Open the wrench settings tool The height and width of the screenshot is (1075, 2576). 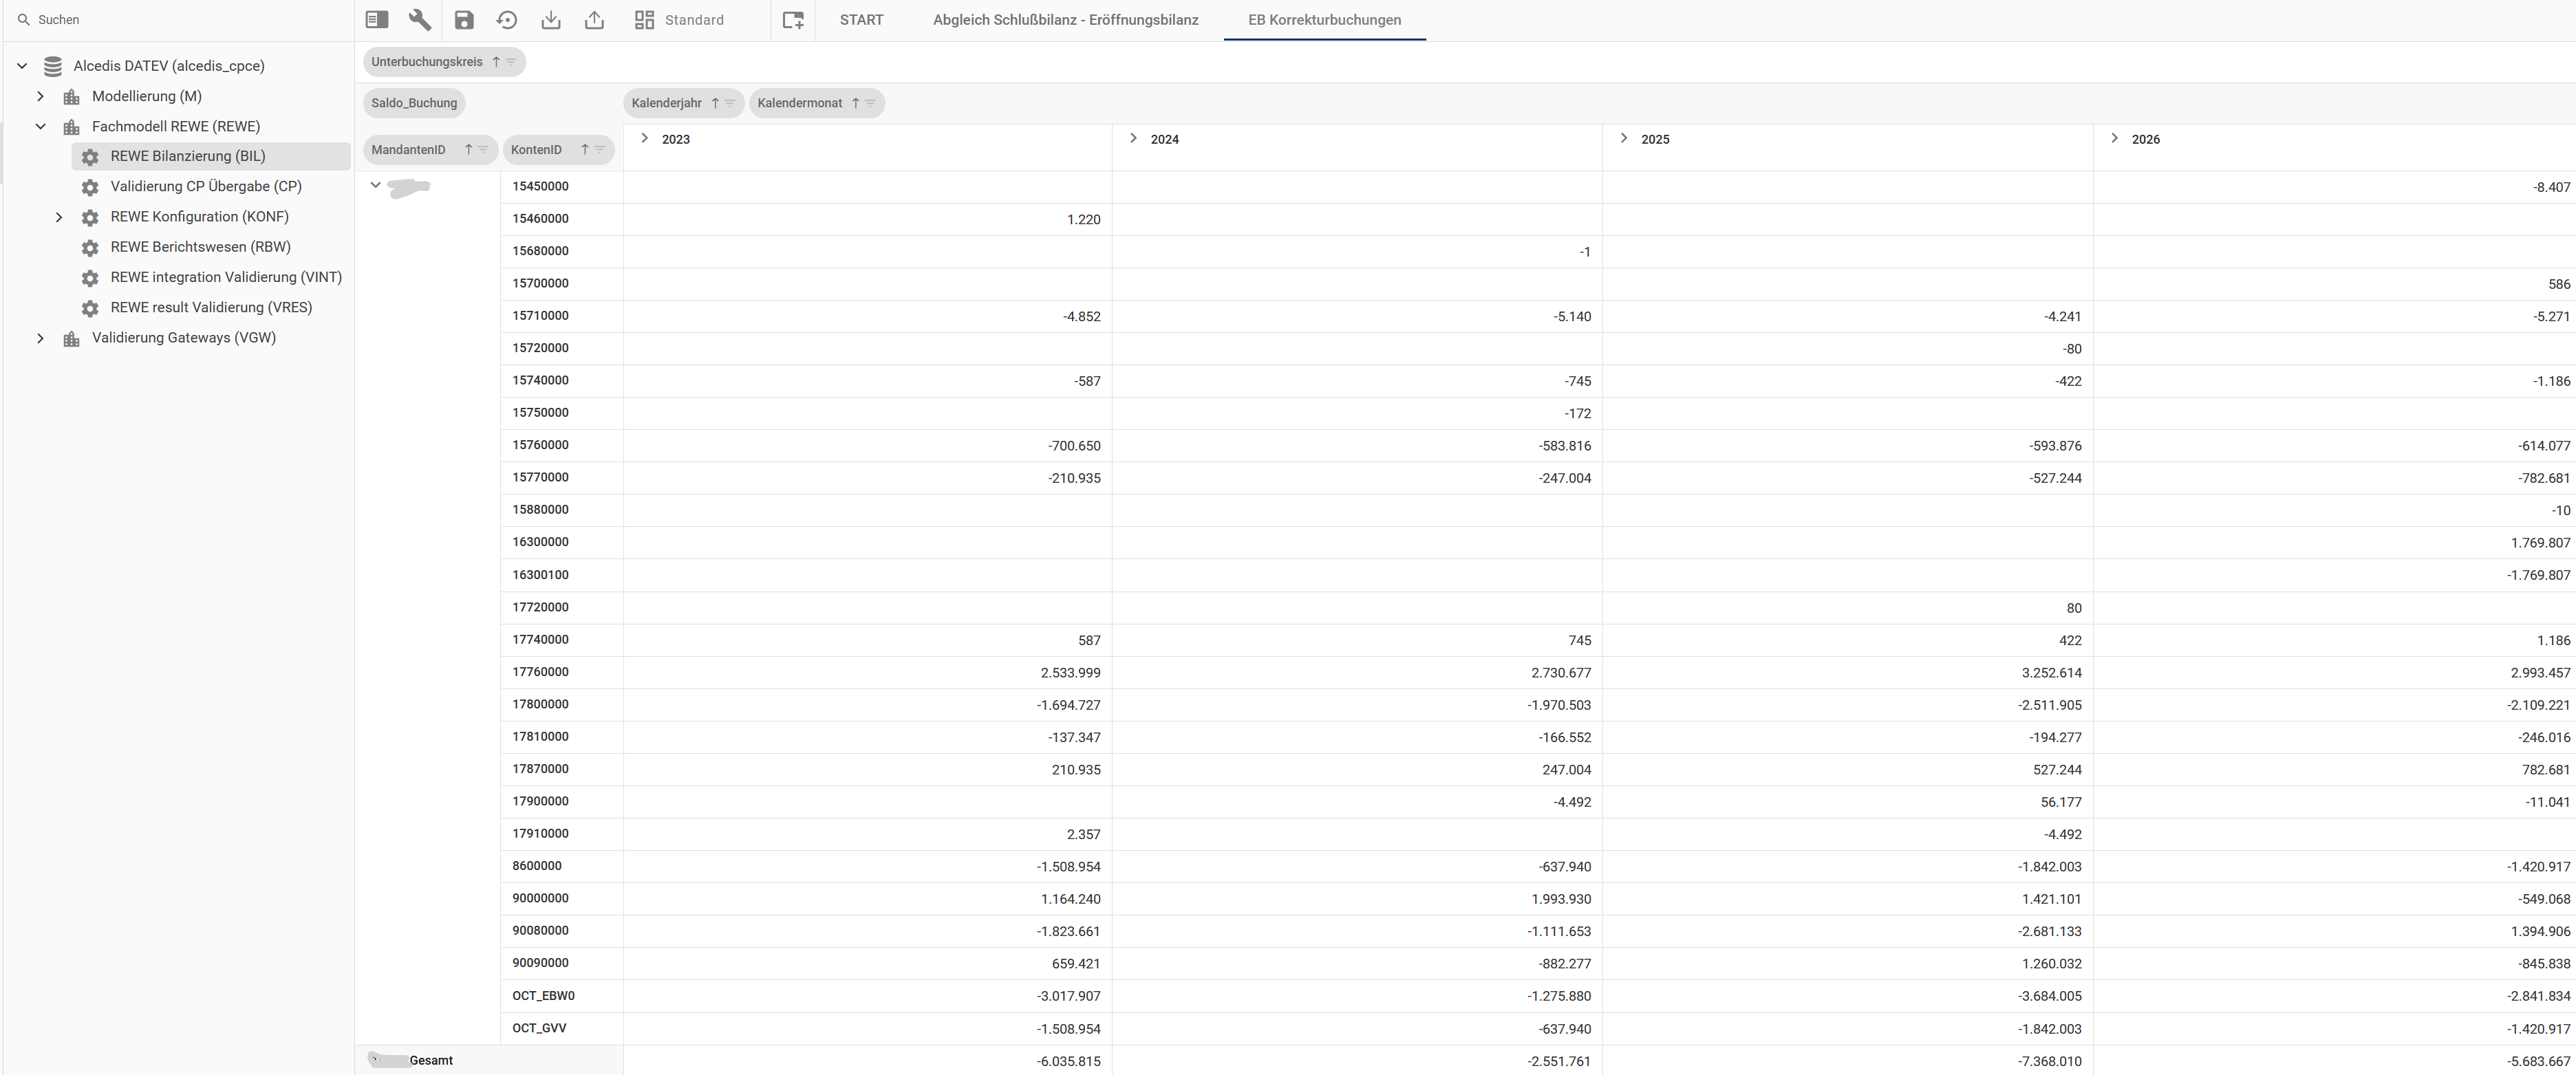pos(420,20)
